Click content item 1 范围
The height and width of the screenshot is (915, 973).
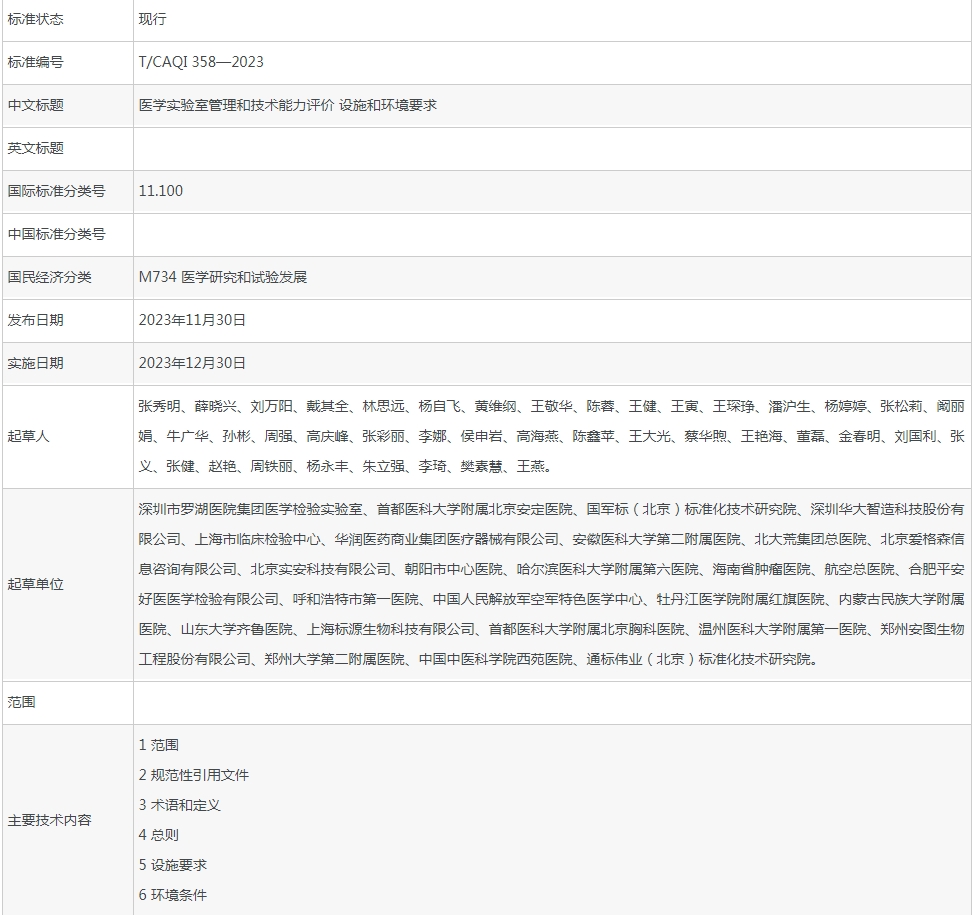click(x=159, y=745)
